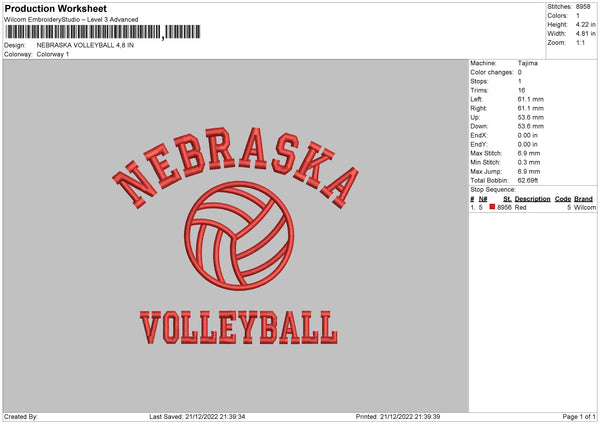
Task: Click the Wilcom EmbroideryStudio Level 3 Advanced text
Action: click(x=71, y=20)
